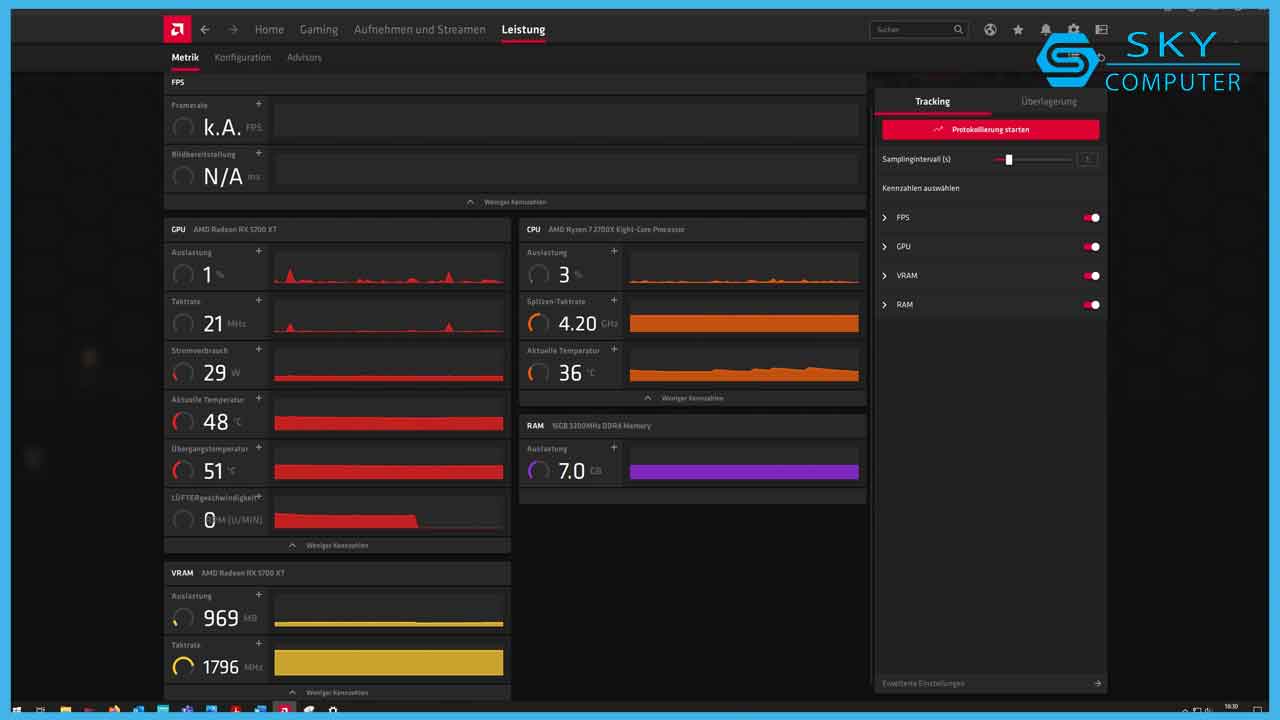Open notifications via the bell icon
This screenshot has width=1280, height=720.
click(x=1046, y=30)
